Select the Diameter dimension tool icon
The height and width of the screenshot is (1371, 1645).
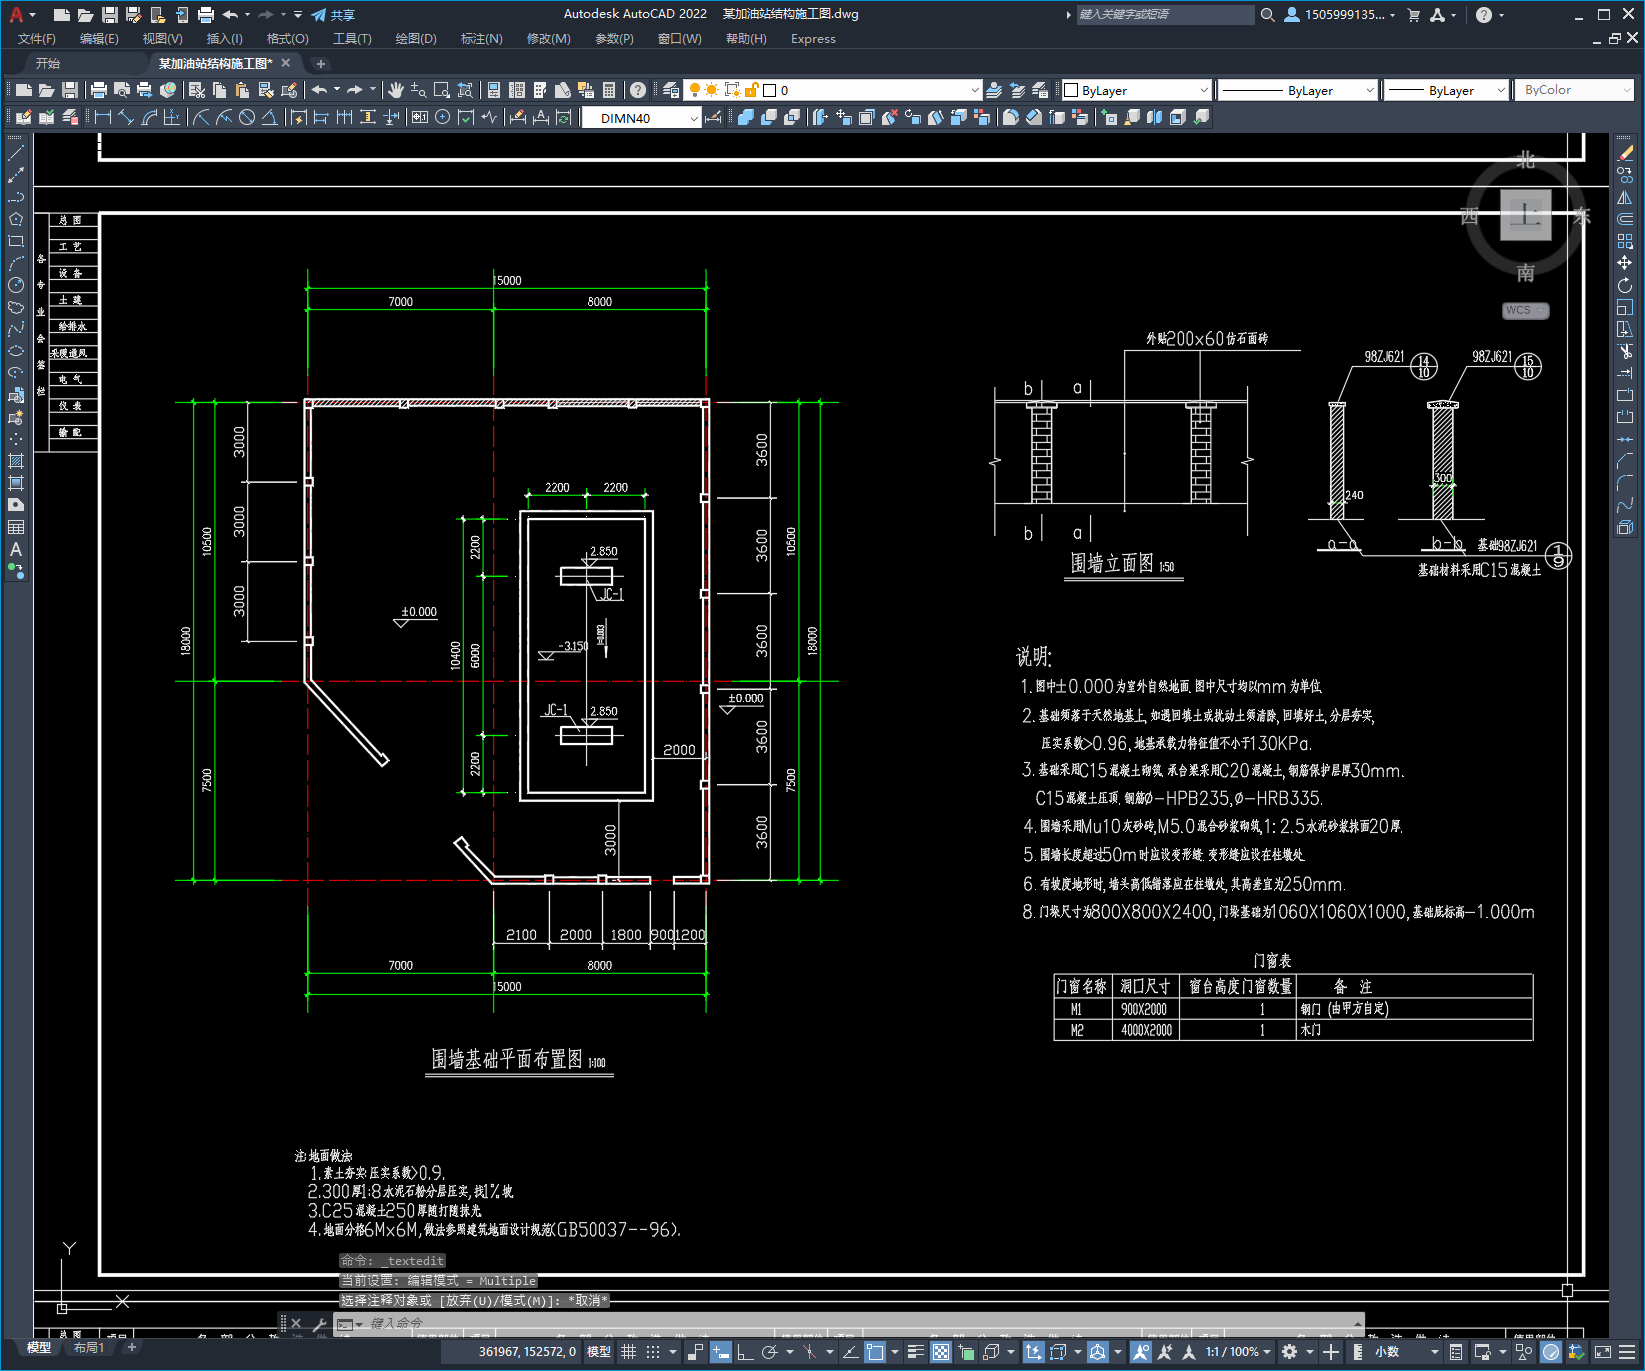coord(247,117)
